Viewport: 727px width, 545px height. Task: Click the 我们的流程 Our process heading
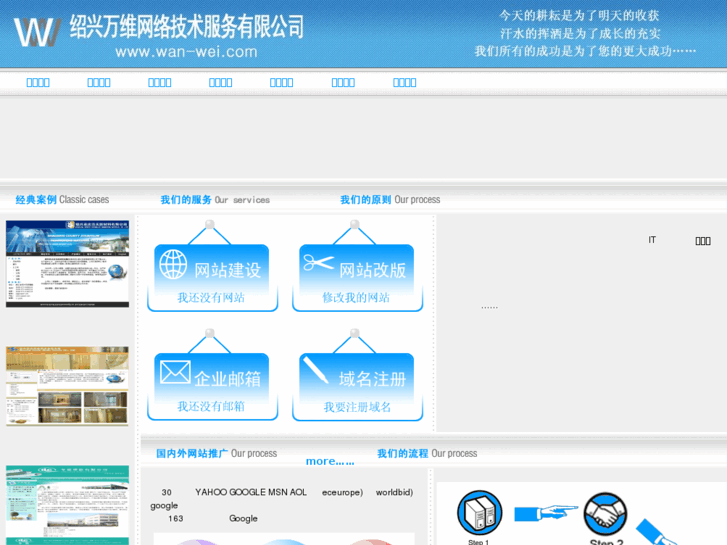click(427, 453)
